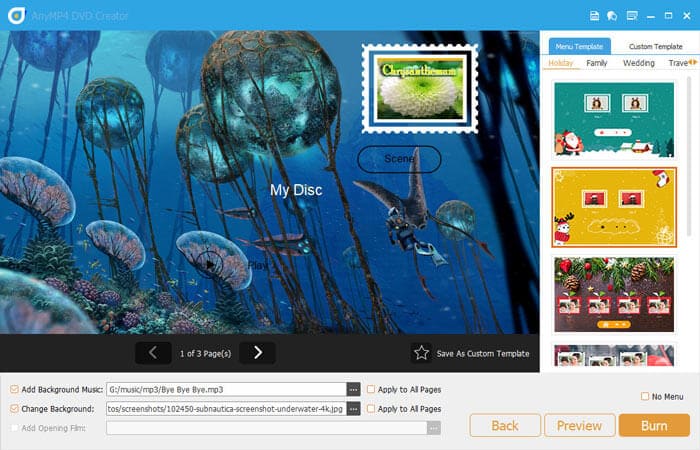Uncheck Add Background Music checkbox
Screen dimensions: 700x450
pos(13,389)
